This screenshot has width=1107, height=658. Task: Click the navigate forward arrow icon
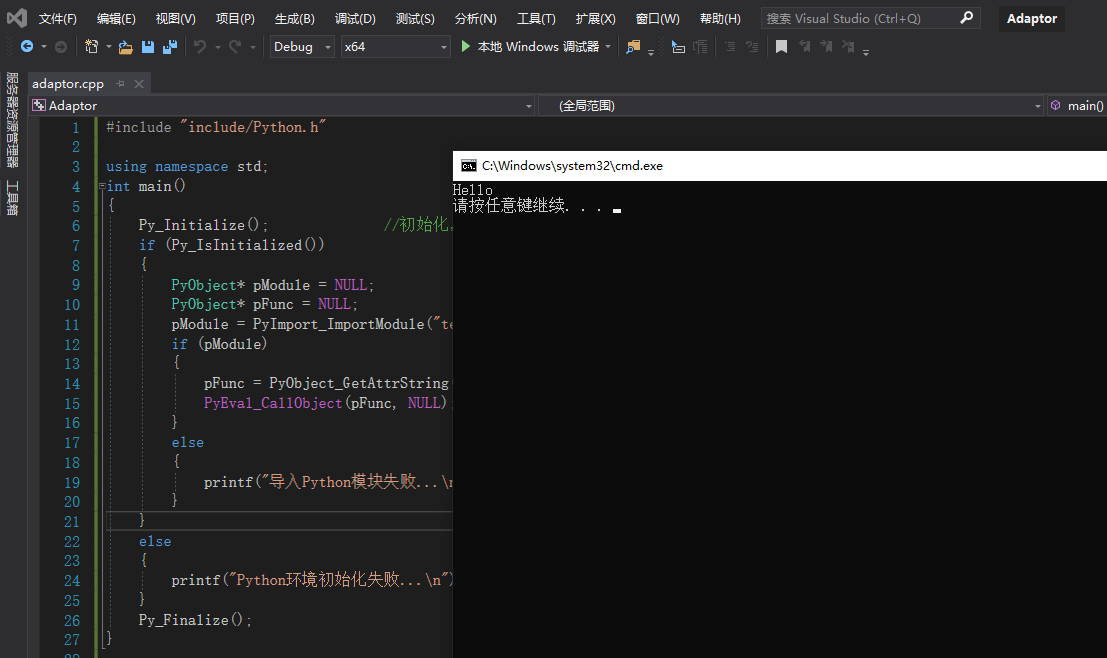click(61, 46)
